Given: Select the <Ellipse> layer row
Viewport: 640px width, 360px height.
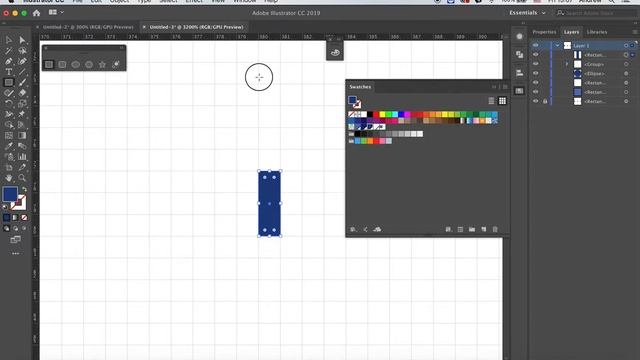Looking at the screenshot, I should (x=584, y=73).
